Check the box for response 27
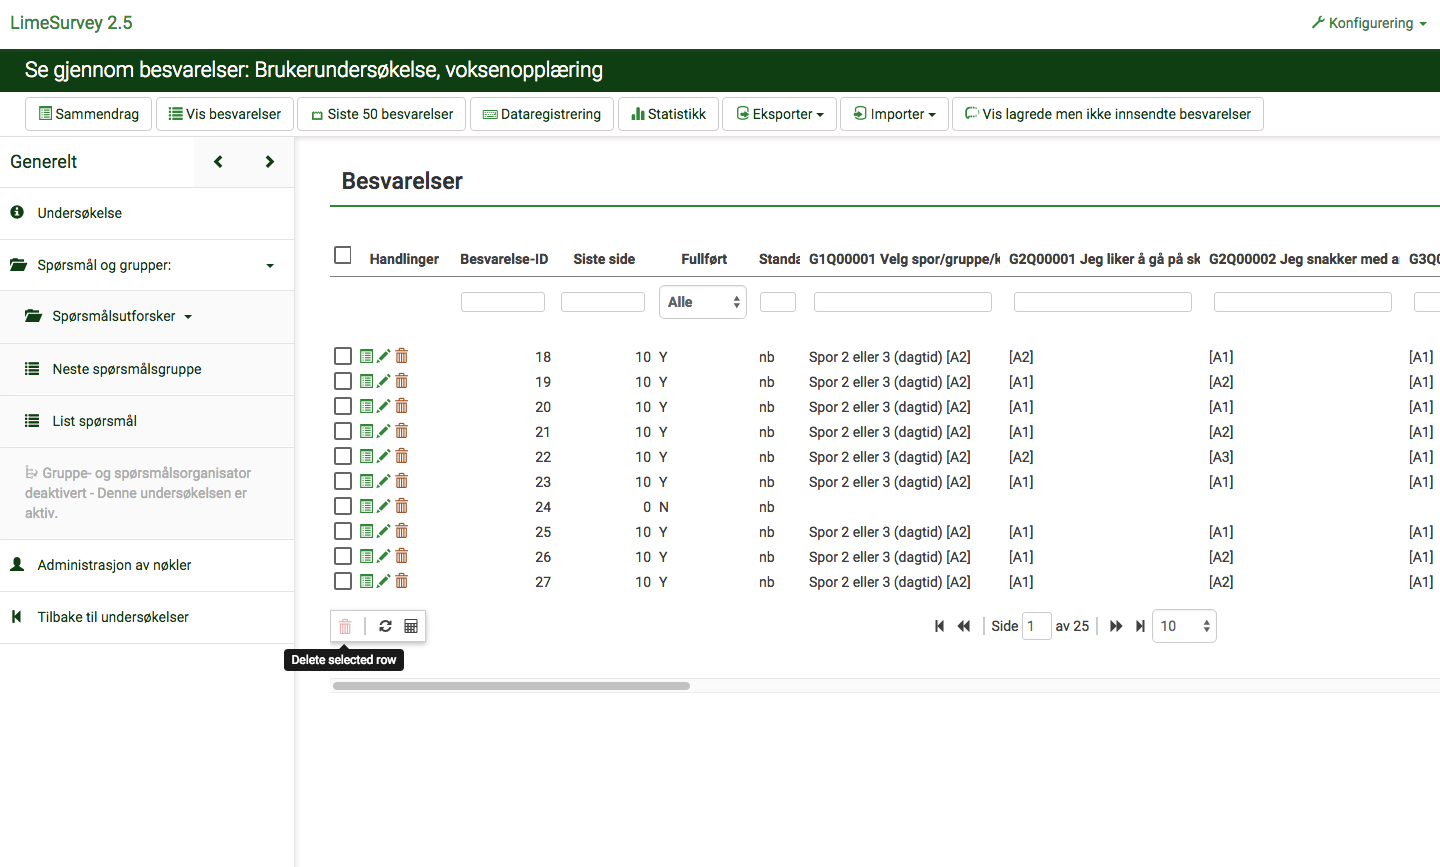The image size is (1440, 867). tap(343, 581)
